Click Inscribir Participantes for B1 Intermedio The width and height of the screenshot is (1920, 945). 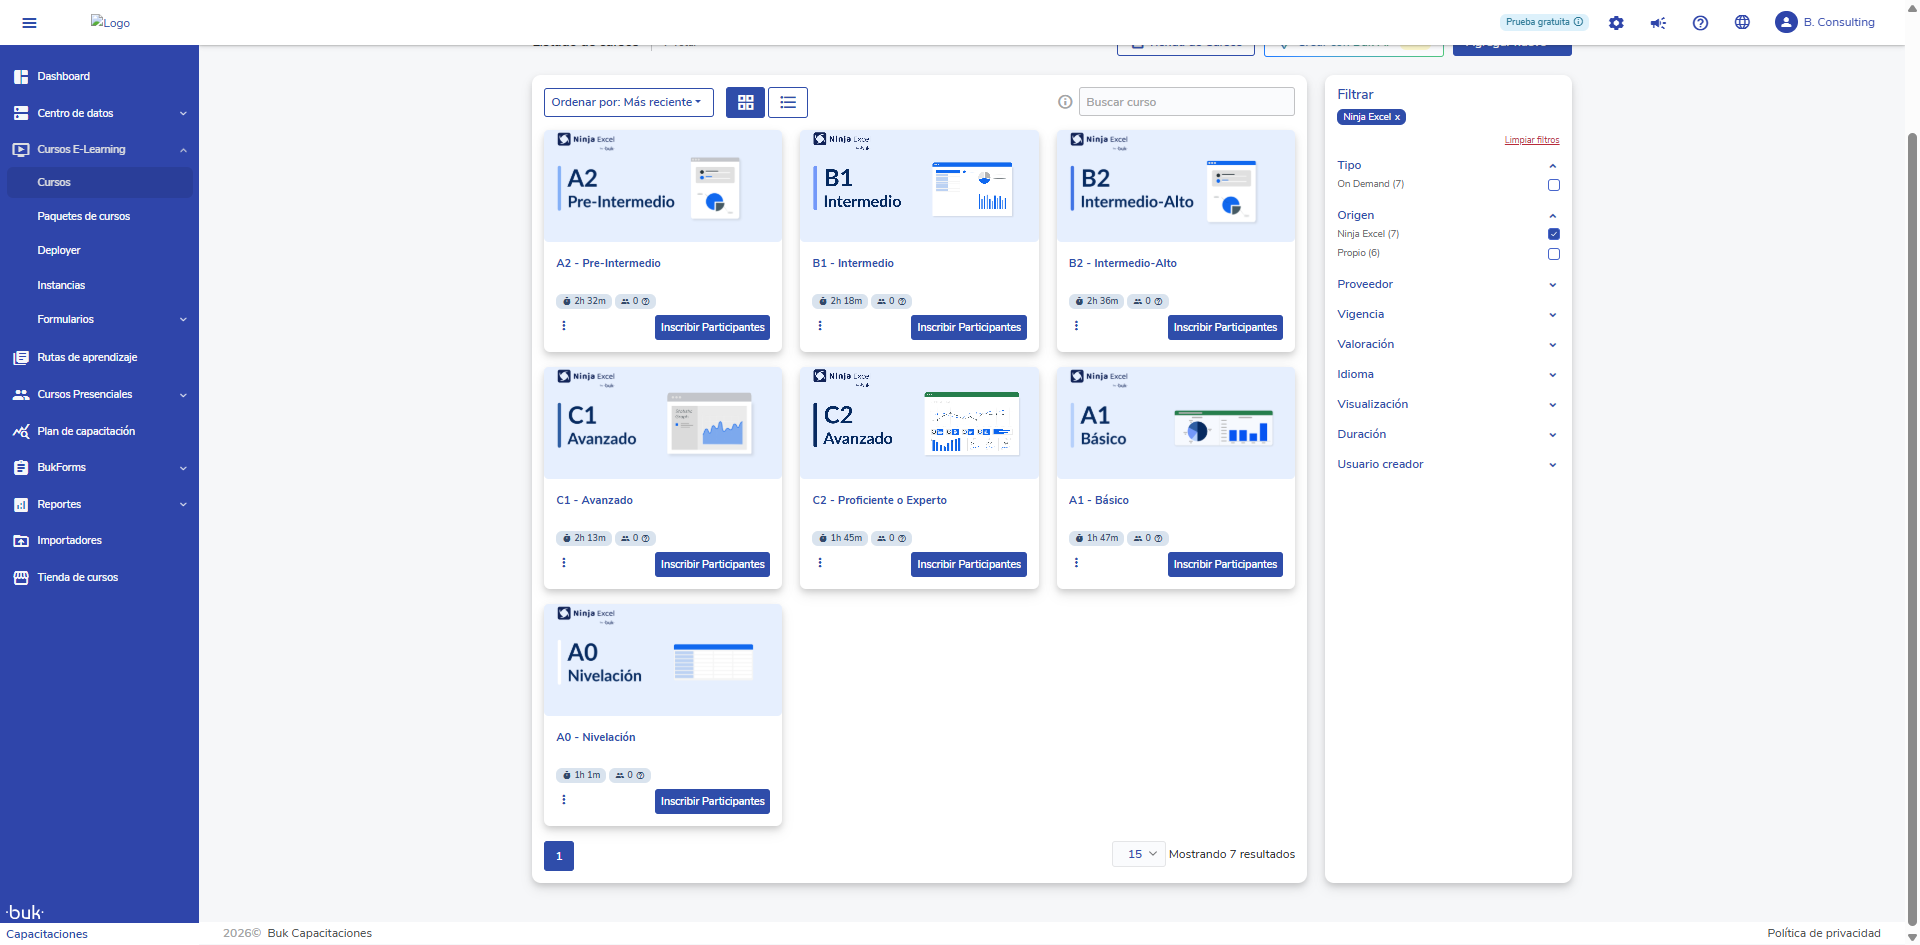[x=968, y=327]
